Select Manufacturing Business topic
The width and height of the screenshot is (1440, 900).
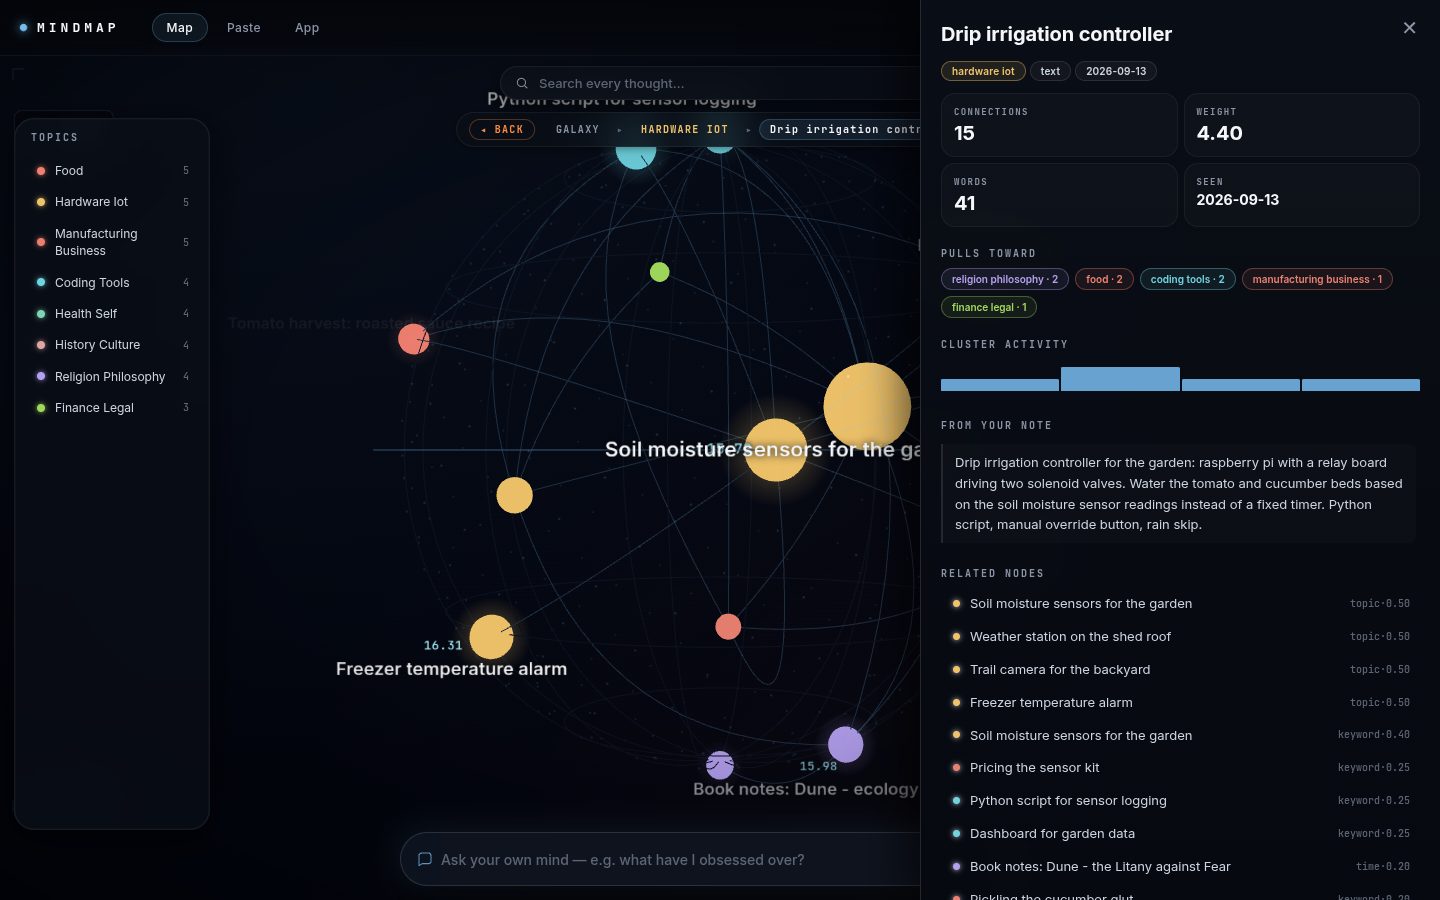[x=112, y=242]
